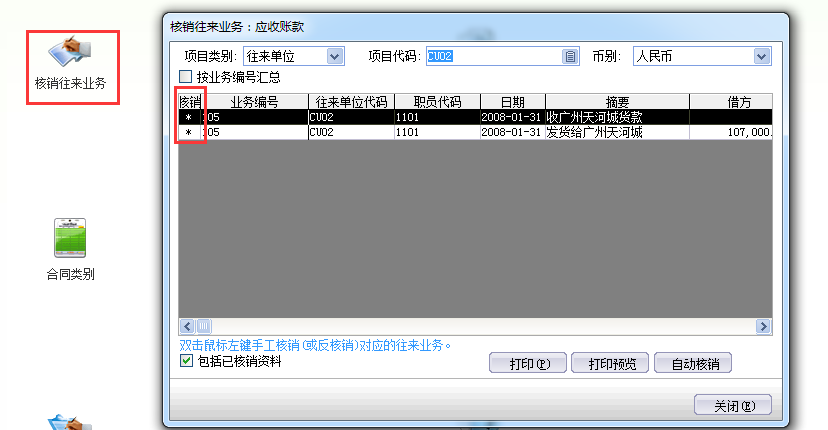The width and height of the screenshot is (828, 430).
Task: Click the horizontal scrollbar thumb
Action: (204, 326)
